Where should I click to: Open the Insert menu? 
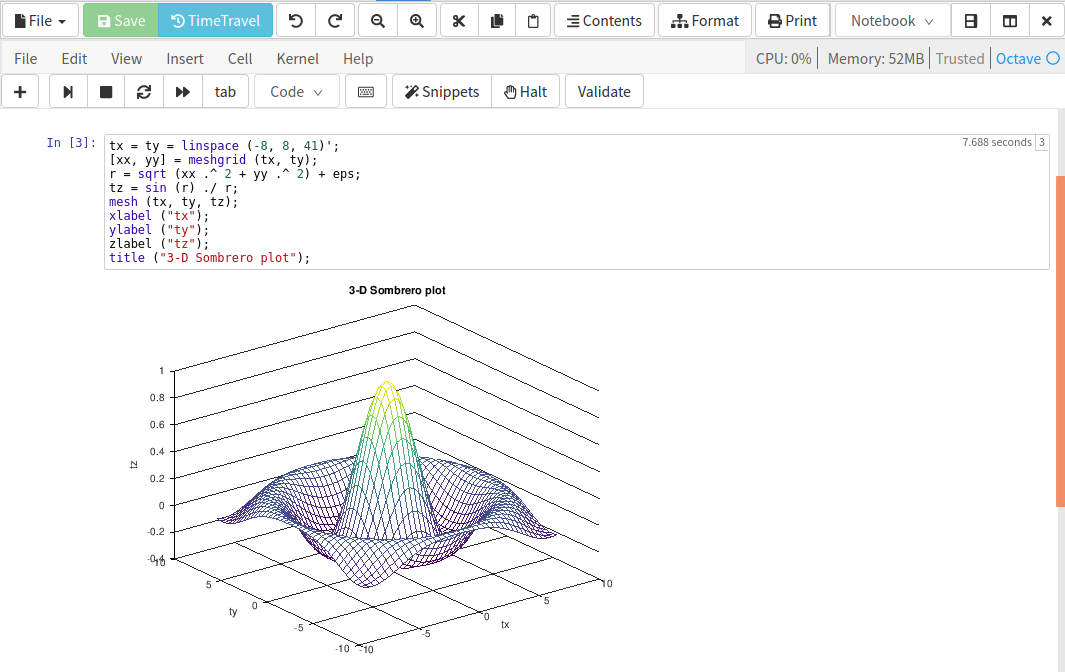point(185,59)
